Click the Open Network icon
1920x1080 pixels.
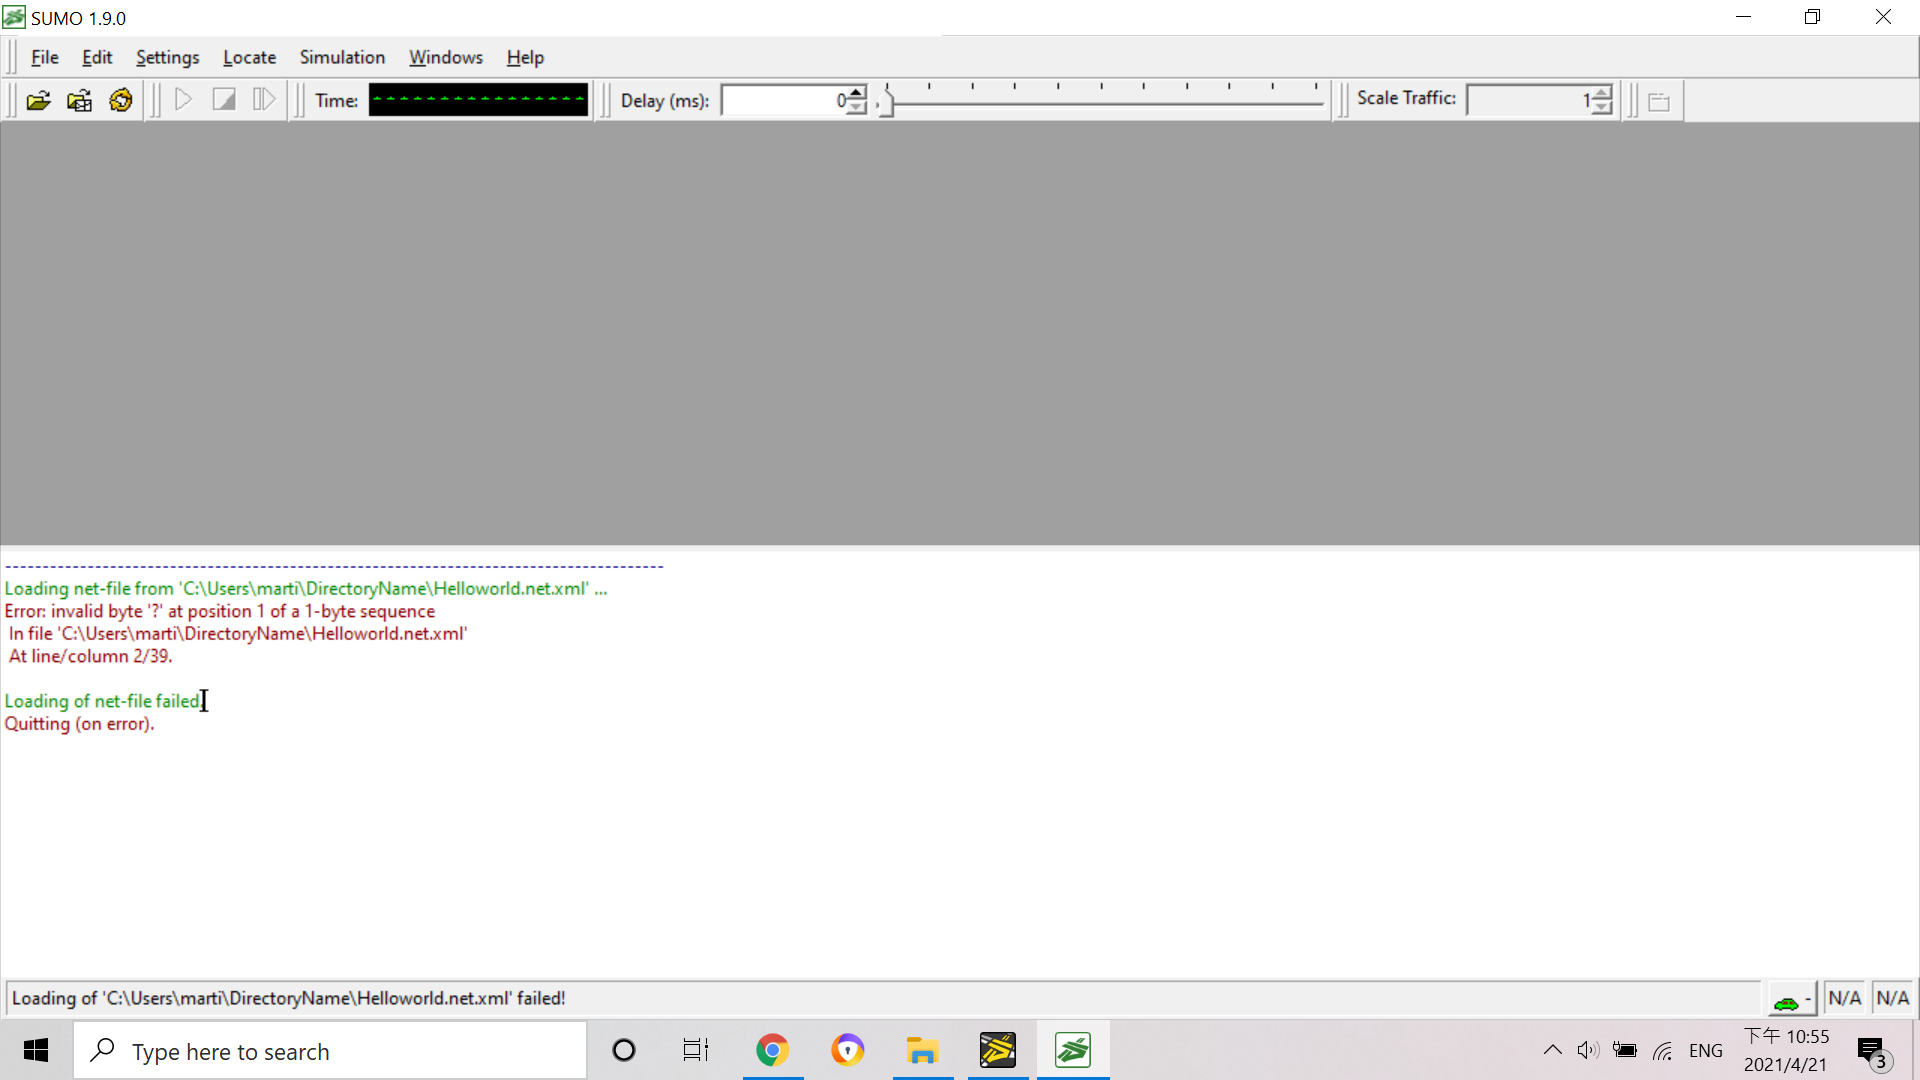click(x=79, y=100)
